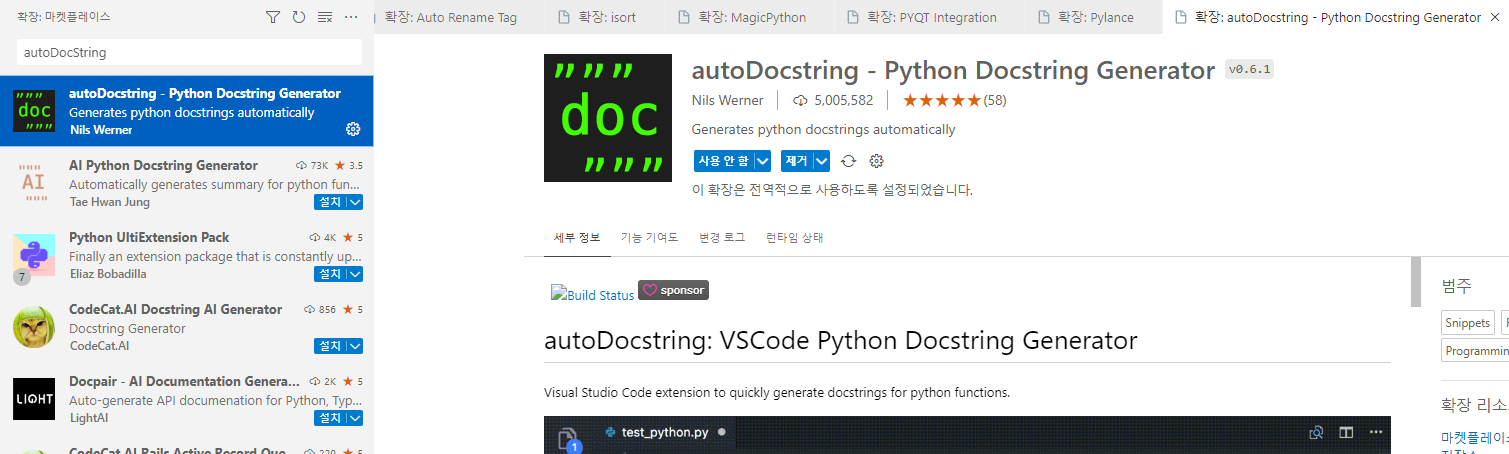Click the 5,005,582 install count
The image size is (1509, 454).
pyautogui.click(x=834, y=100)
